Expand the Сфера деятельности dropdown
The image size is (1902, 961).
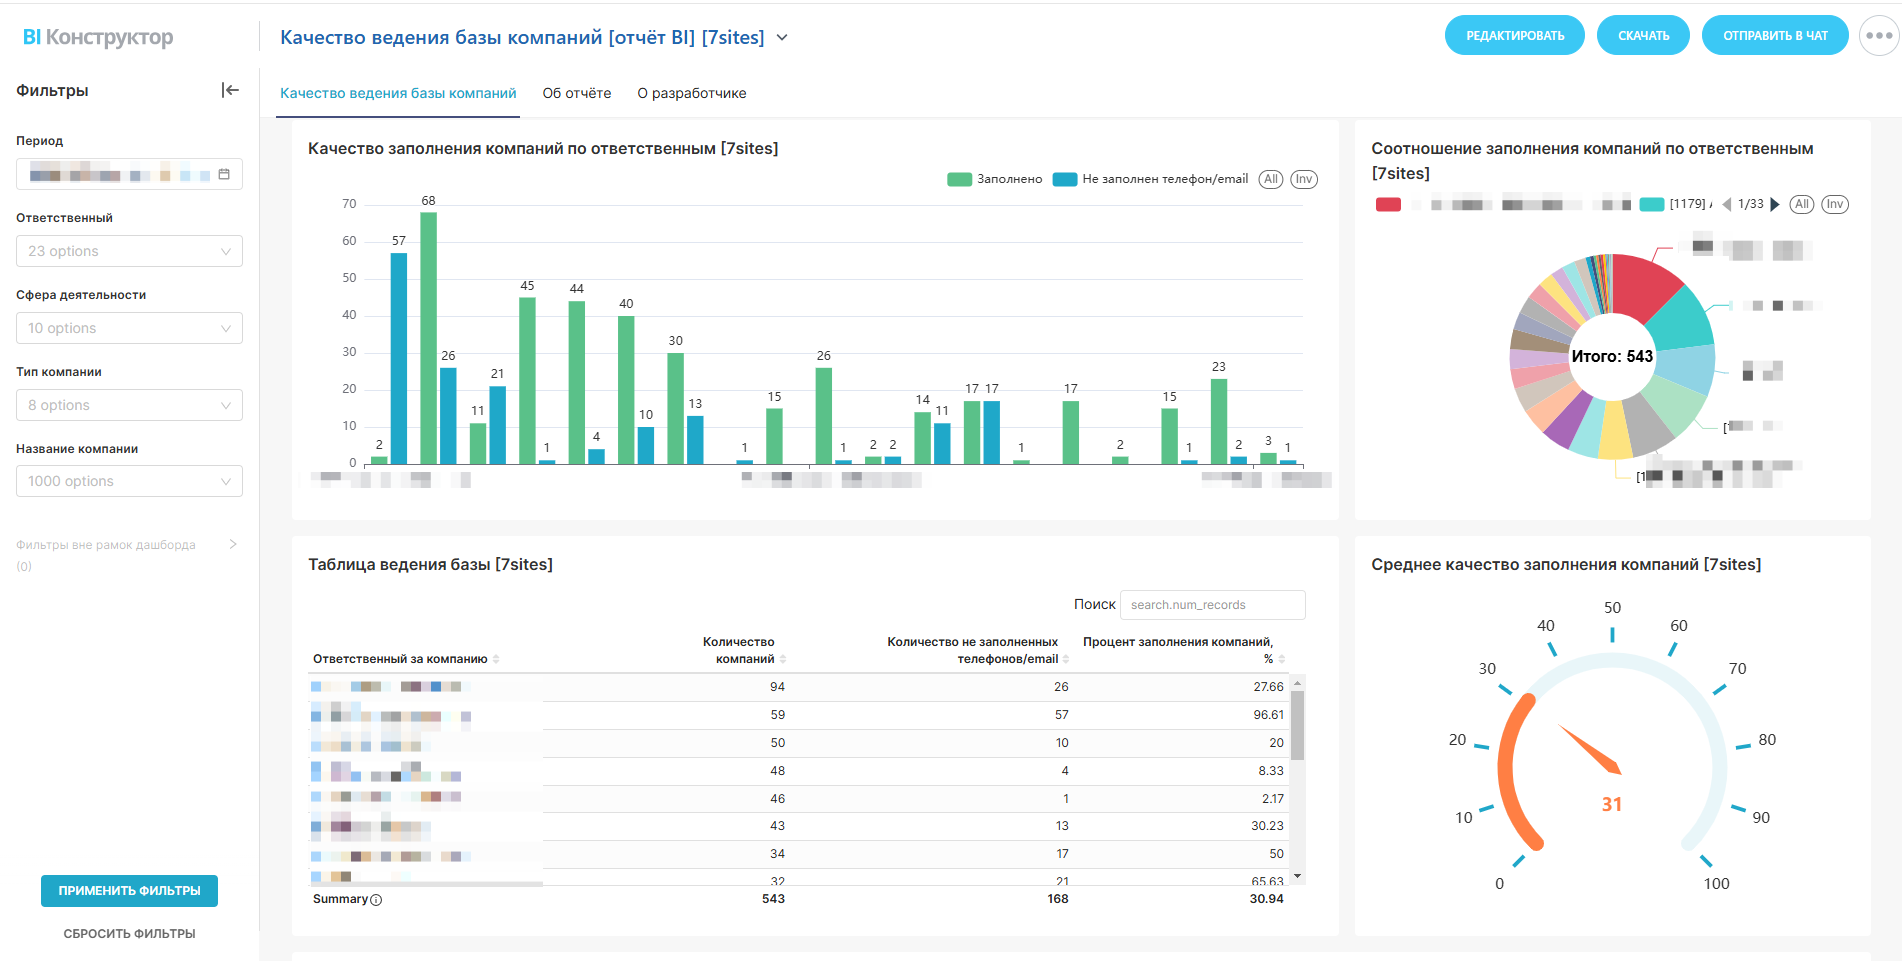pyautogui.click(x=129, y=328)
